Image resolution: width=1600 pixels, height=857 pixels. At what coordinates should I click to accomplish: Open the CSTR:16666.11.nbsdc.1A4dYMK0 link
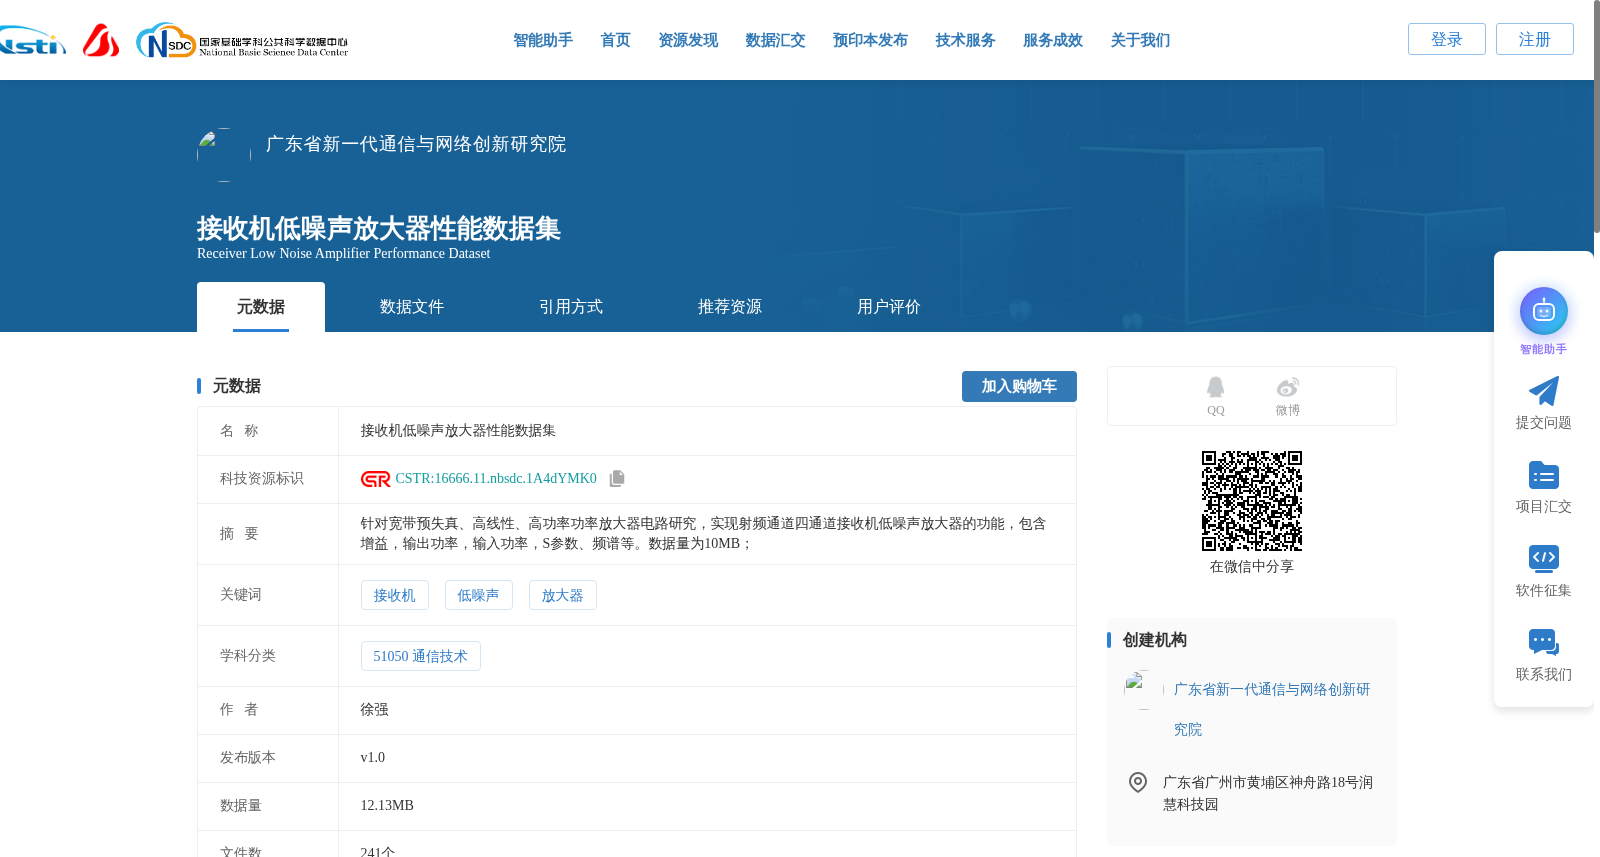click(x=496, y=479)
